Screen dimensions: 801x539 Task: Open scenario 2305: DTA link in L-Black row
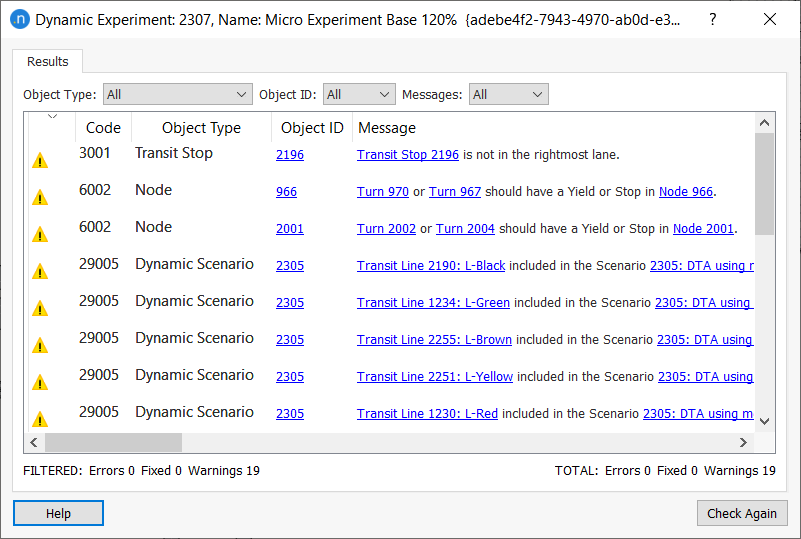point(702,266)
